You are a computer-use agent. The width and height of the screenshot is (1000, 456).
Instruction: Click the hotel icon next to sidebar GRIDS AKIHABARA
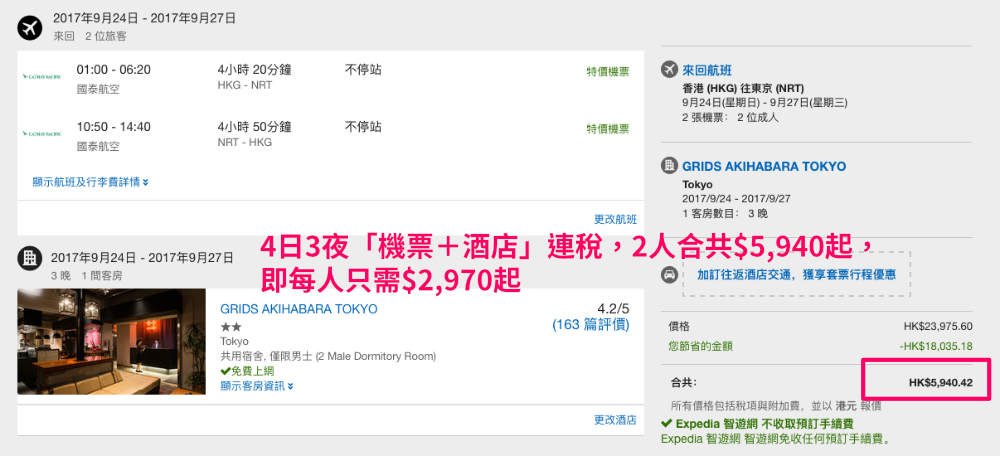669,166
